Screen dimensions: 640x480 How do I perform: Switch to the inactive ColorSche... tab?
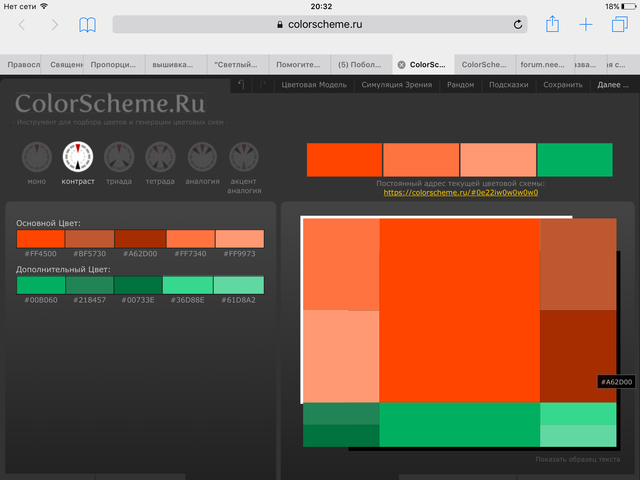coord(484,64)
